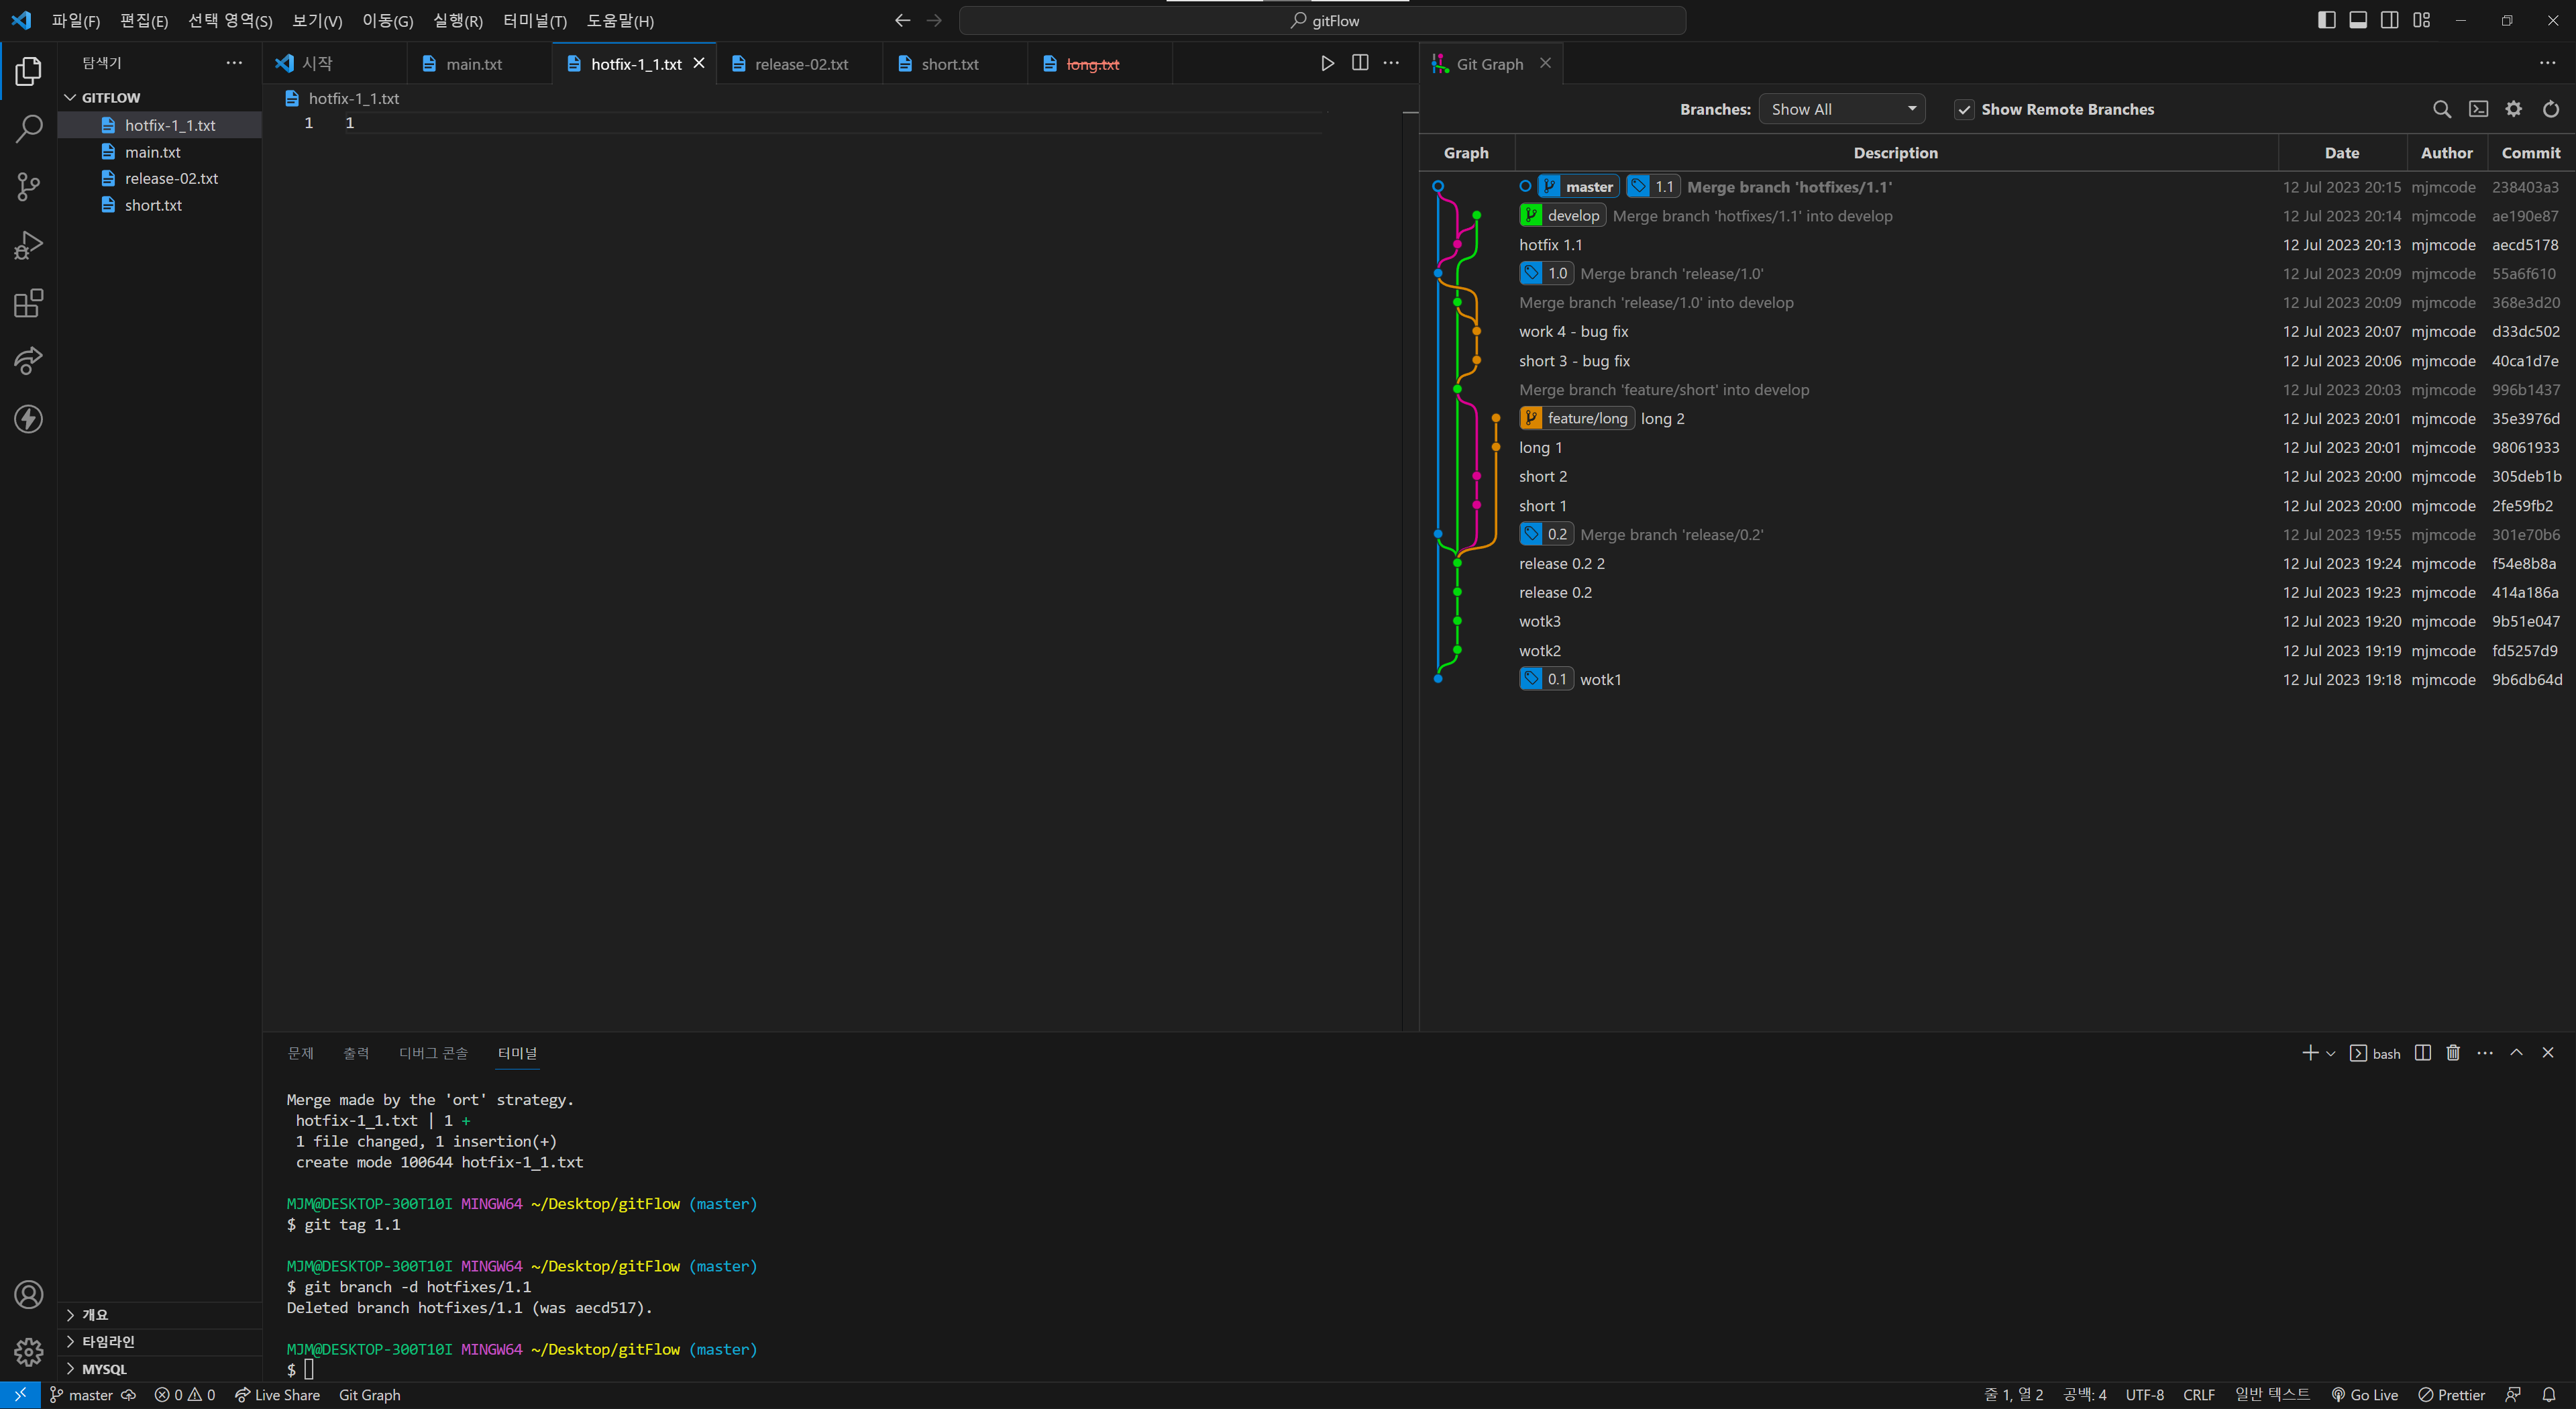2576x1409 pixels.
Task: Open Run and Debug view
Action: [x=28, y=245]
